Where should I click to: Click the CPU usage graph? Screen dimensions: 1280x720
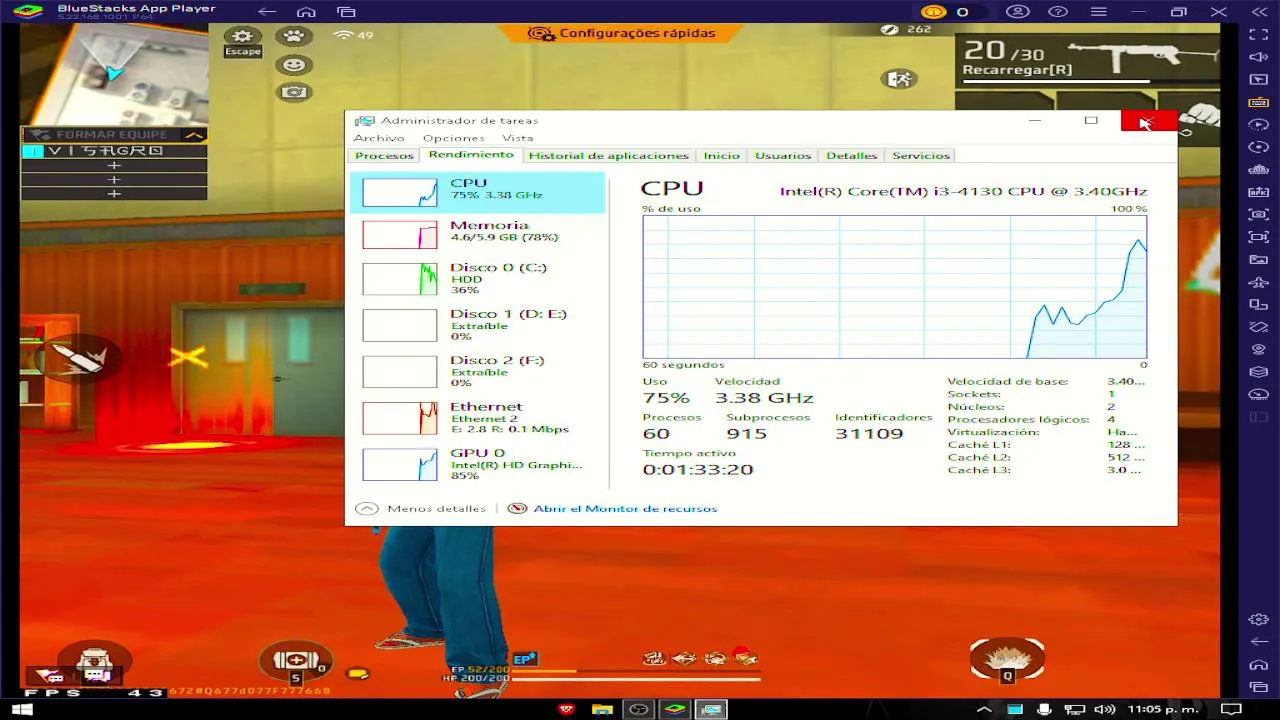[894, 286]
